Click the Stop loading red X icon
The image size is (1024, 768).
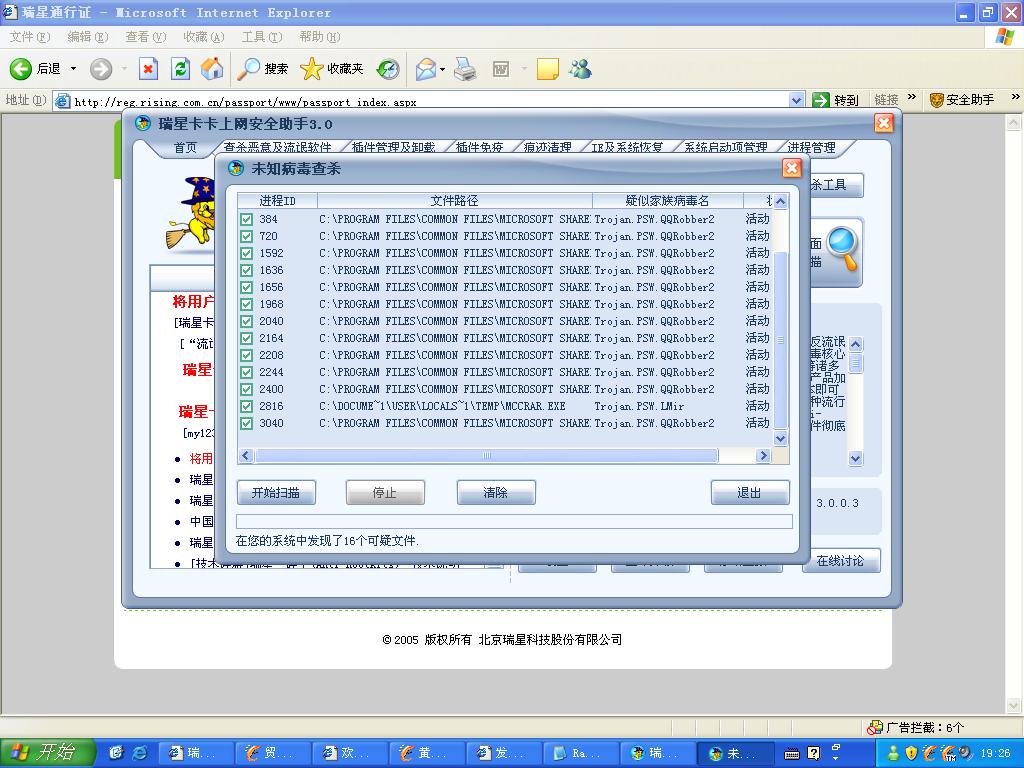pos(149,69)
